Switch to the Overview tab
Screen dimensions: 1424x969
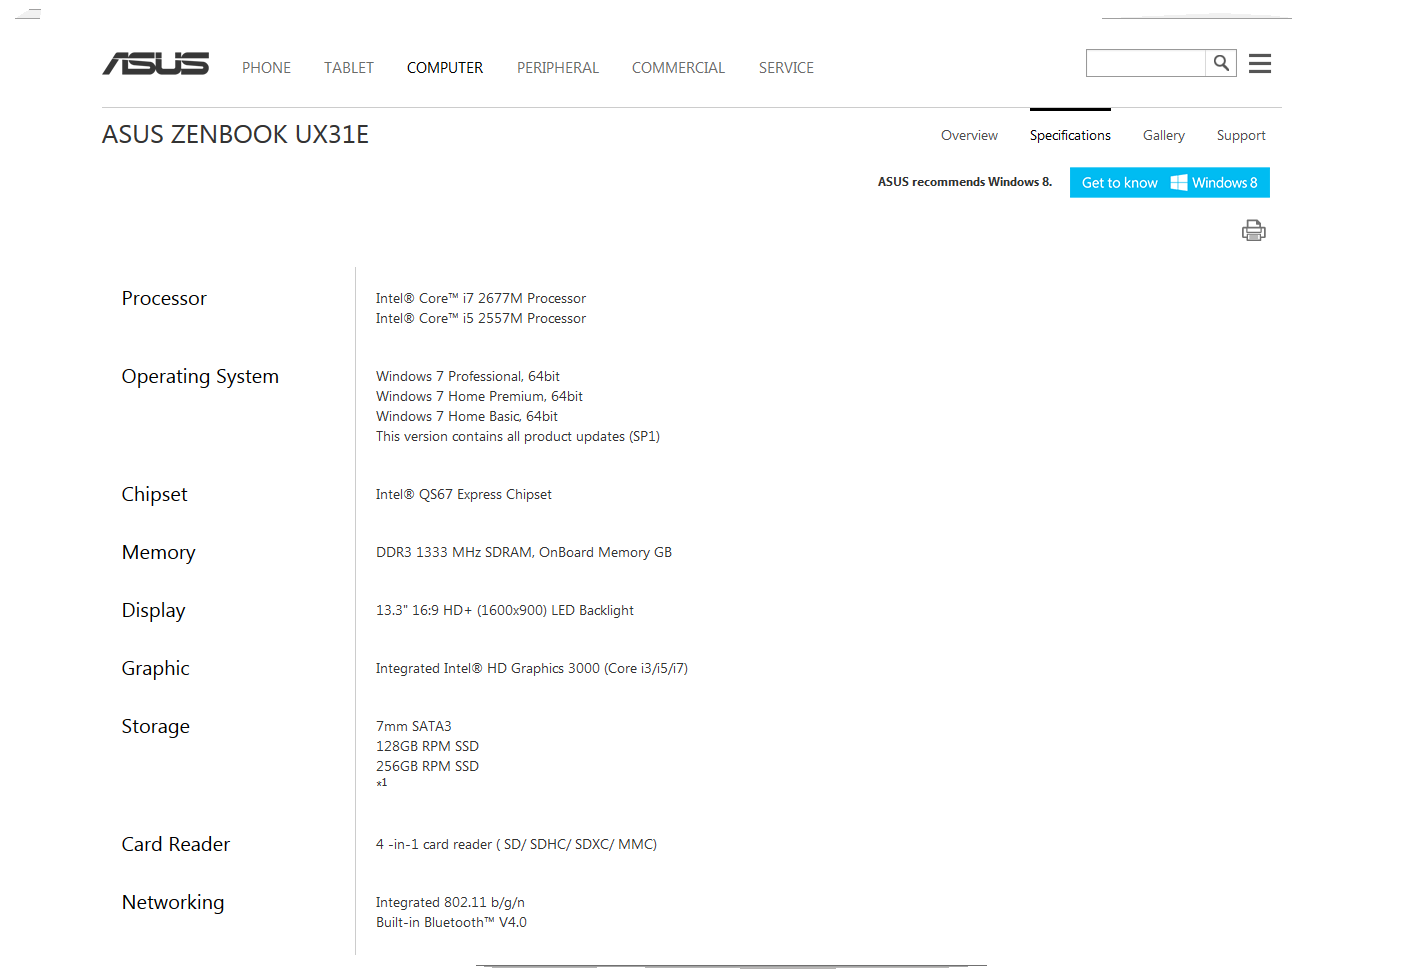point(969,135)
